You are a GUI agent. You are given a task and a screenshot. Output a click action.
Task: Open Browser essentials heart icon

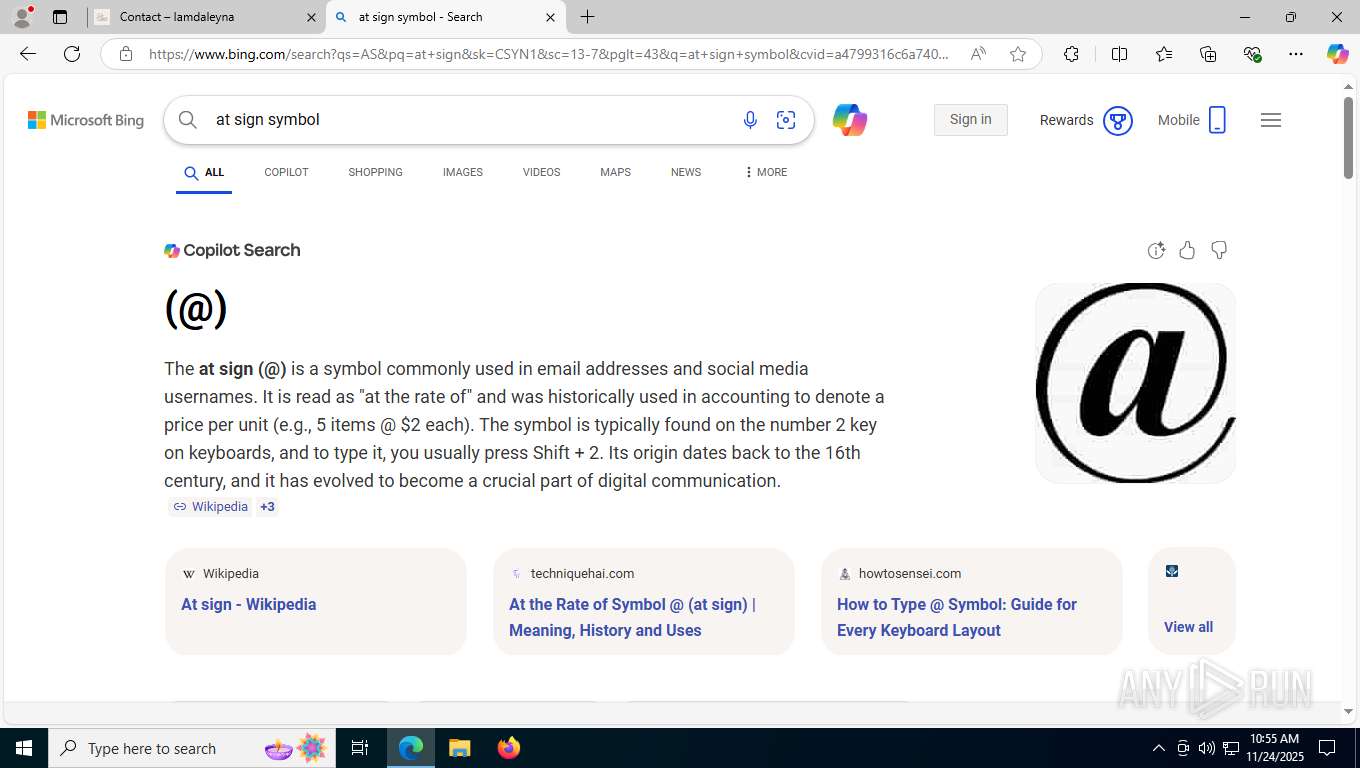click(x=1252, y=54)
